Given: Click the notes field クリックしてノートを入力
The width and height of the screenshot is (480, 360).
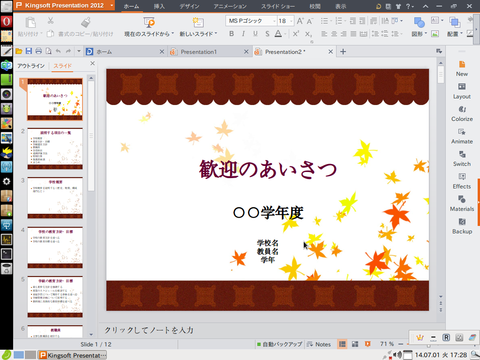Looking at the screenshot, I should (149, 330).
